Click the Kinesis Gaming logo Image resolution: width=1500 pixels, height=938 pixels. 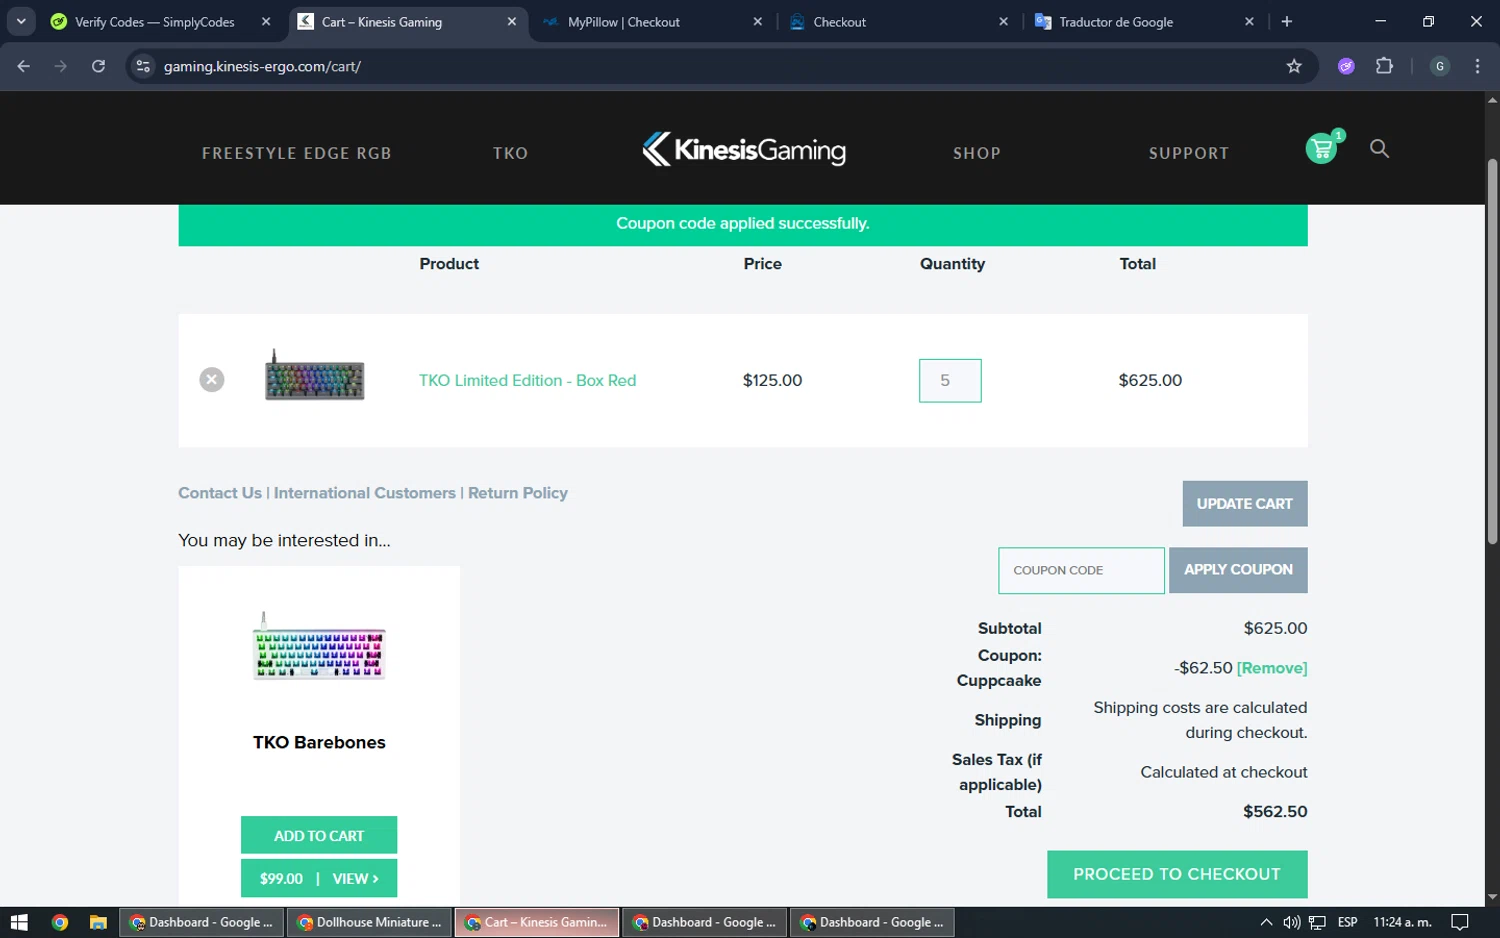[x=743, y=150]
